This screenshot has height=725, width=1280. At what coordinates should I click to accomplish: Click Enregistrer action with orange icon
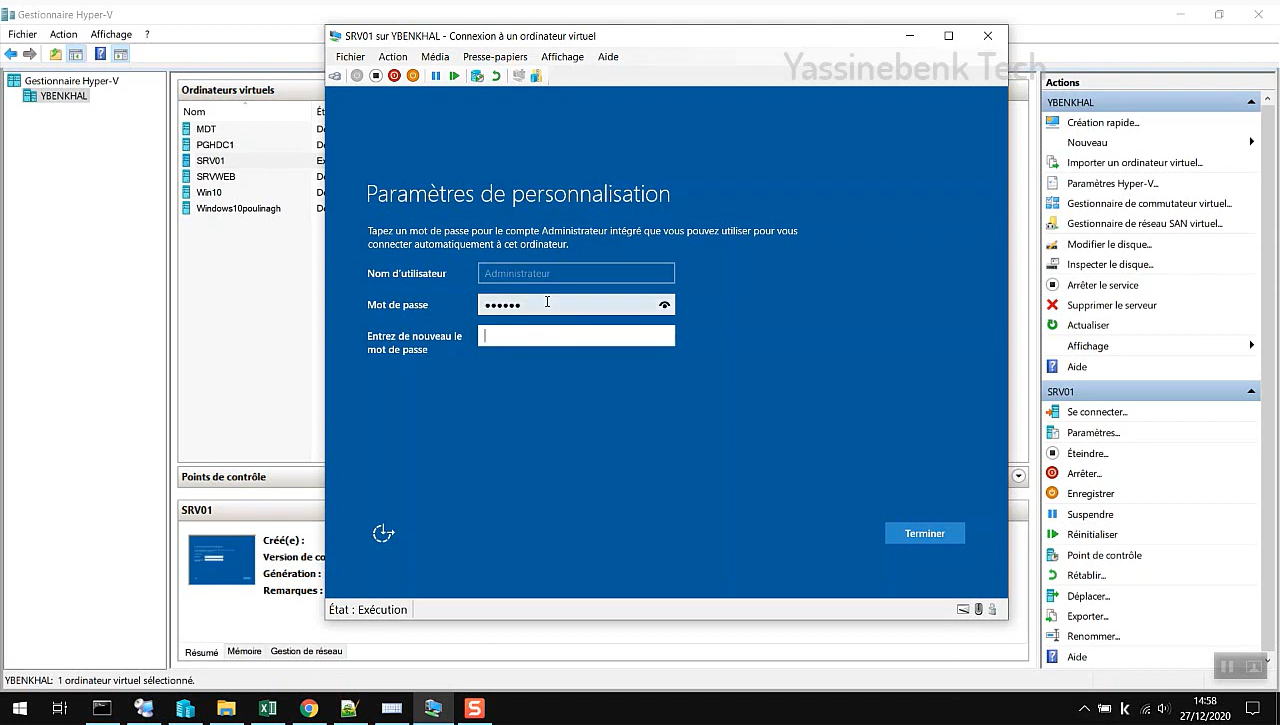(1090, 493)
